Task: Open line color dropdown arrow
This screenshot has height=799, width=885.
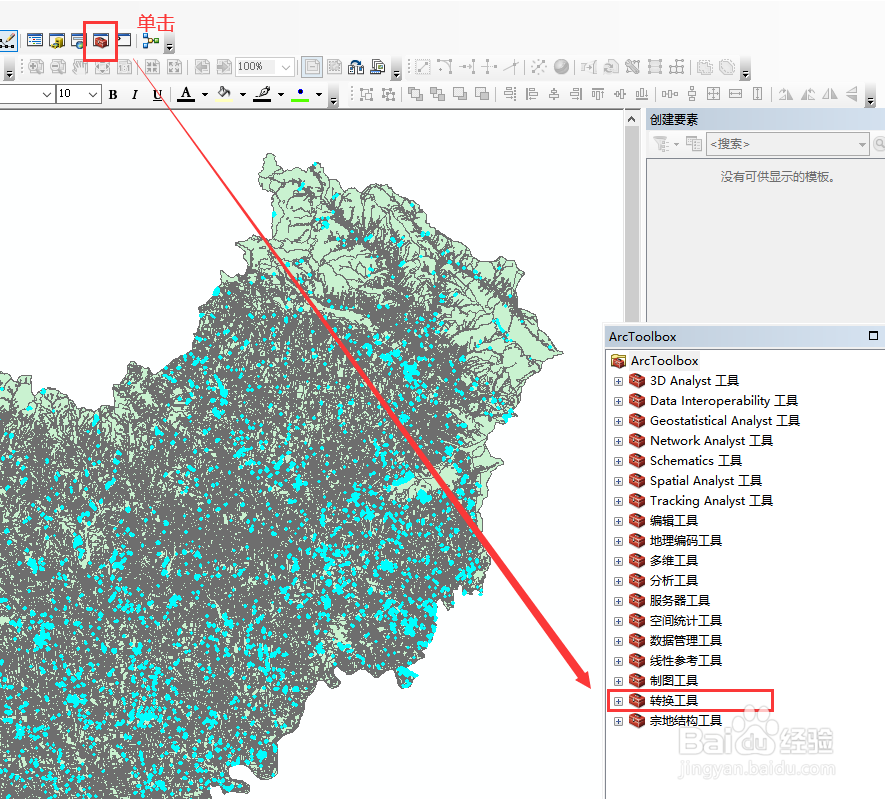Action: (x=281, y=94)
